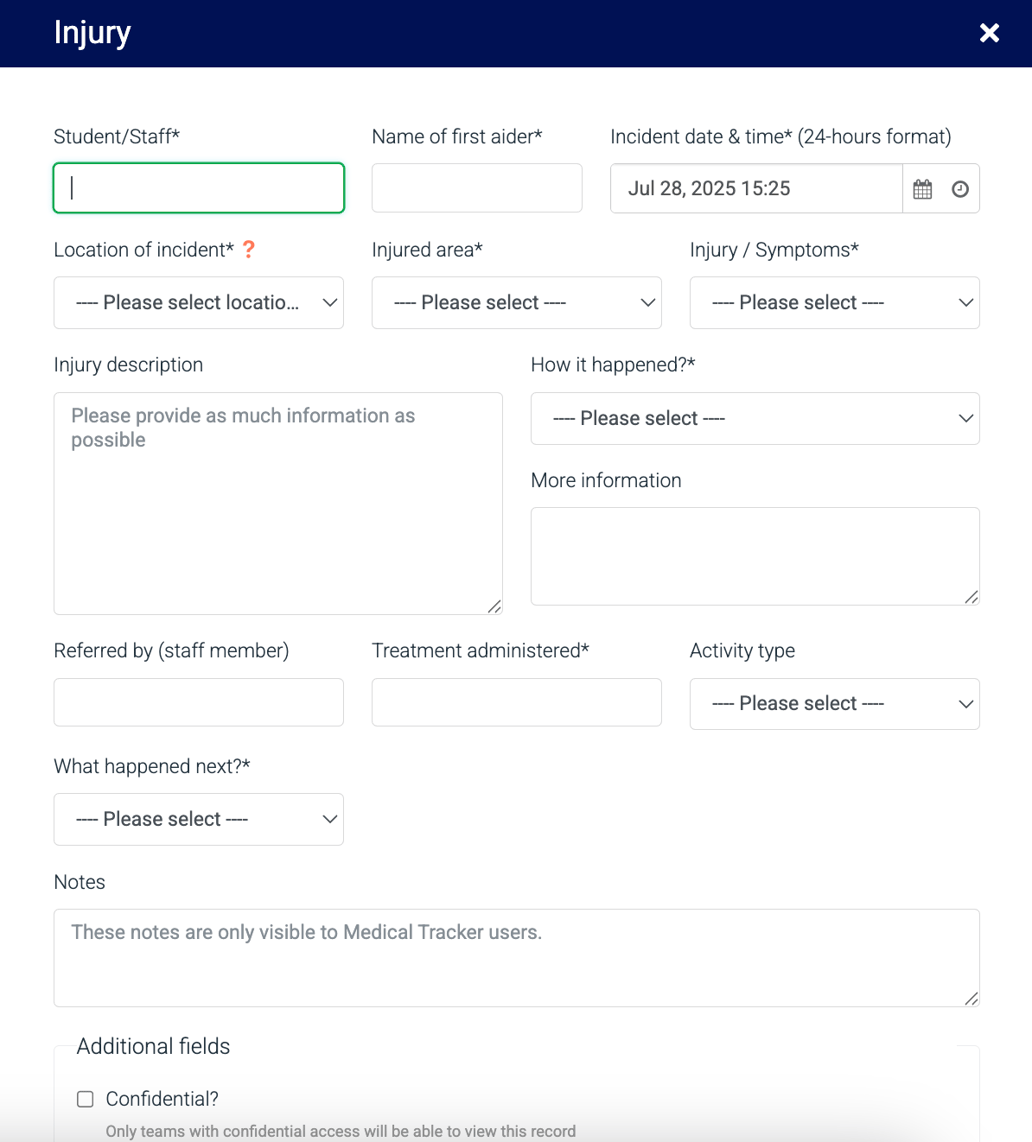Enable the Confidential checkbox
This screenshot has width=1032, height=1142.
coord(85,1098)
